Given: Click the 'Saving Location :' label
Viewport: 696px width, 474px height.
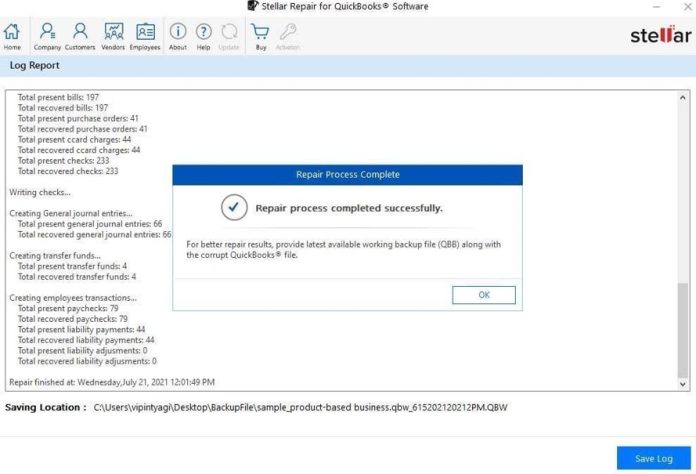Looking at the screenshot, I should [x=46, y=407].
